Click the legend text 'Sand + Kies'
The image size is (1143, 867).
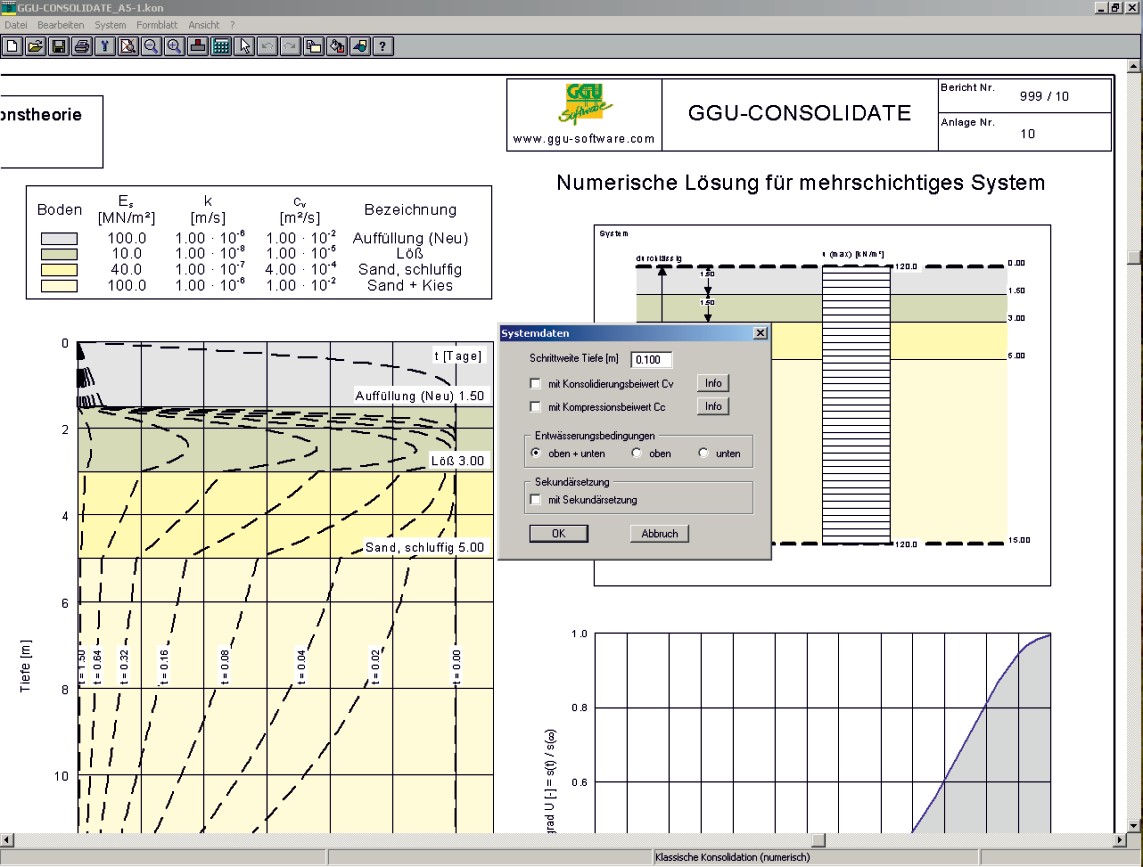(x=410, y=286)
